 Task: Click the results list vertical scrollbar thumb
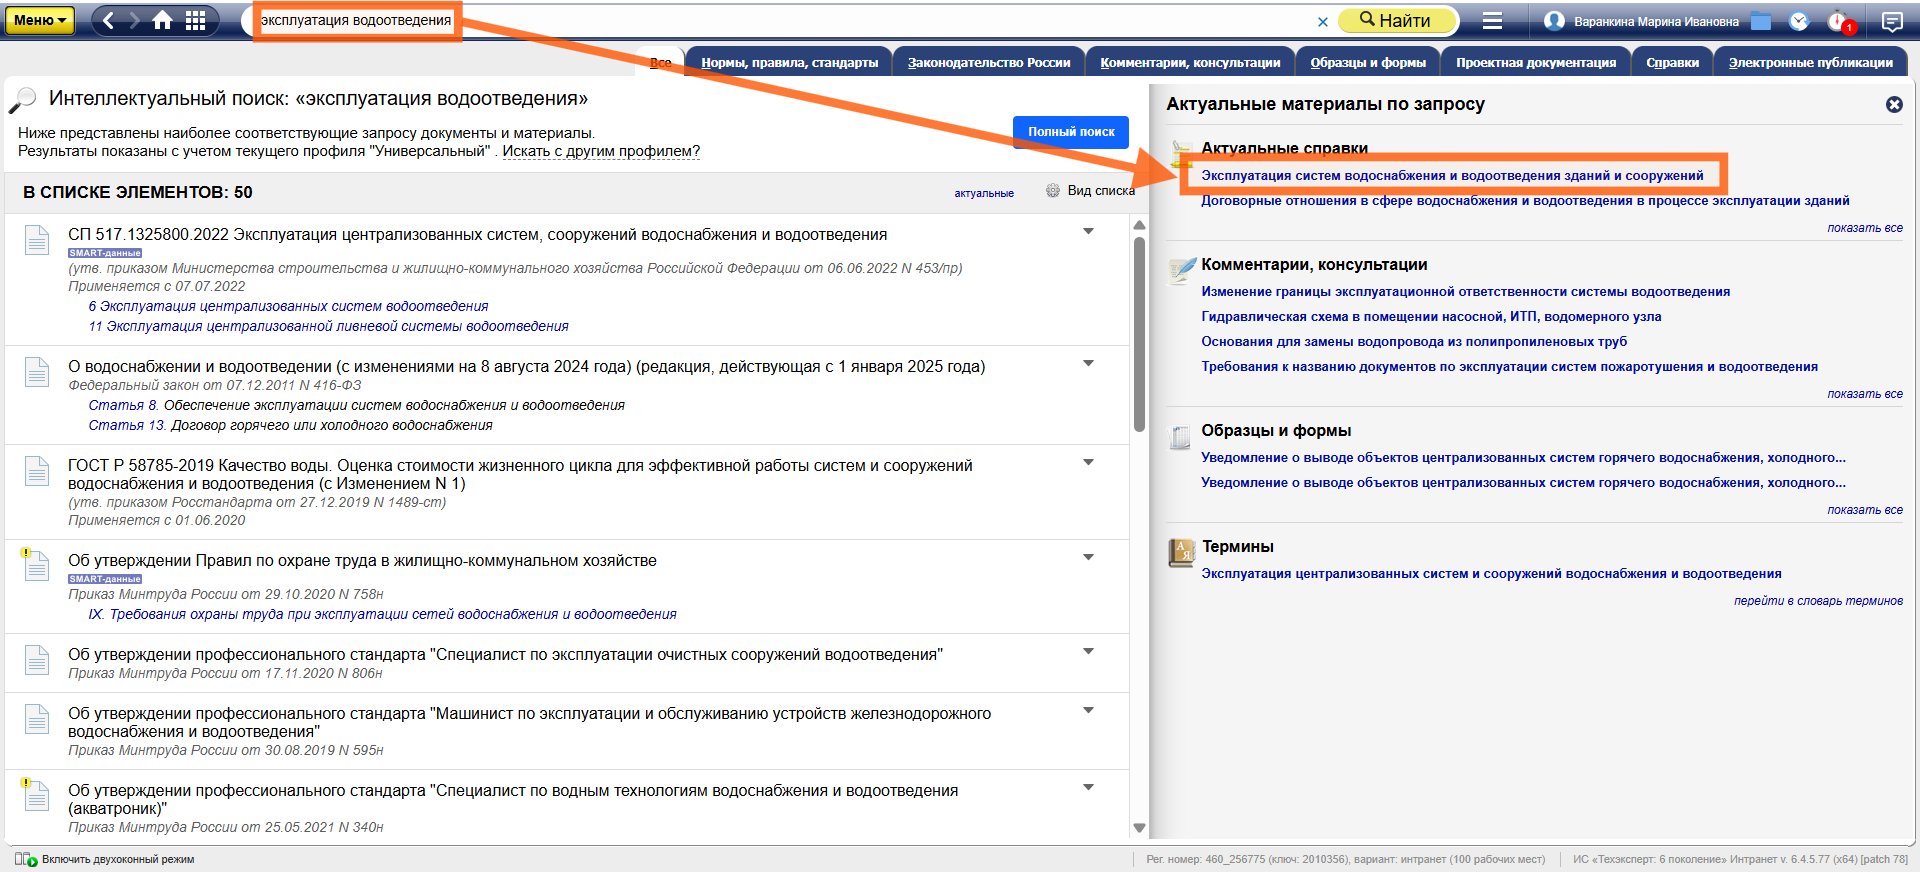pos(1139,333)
